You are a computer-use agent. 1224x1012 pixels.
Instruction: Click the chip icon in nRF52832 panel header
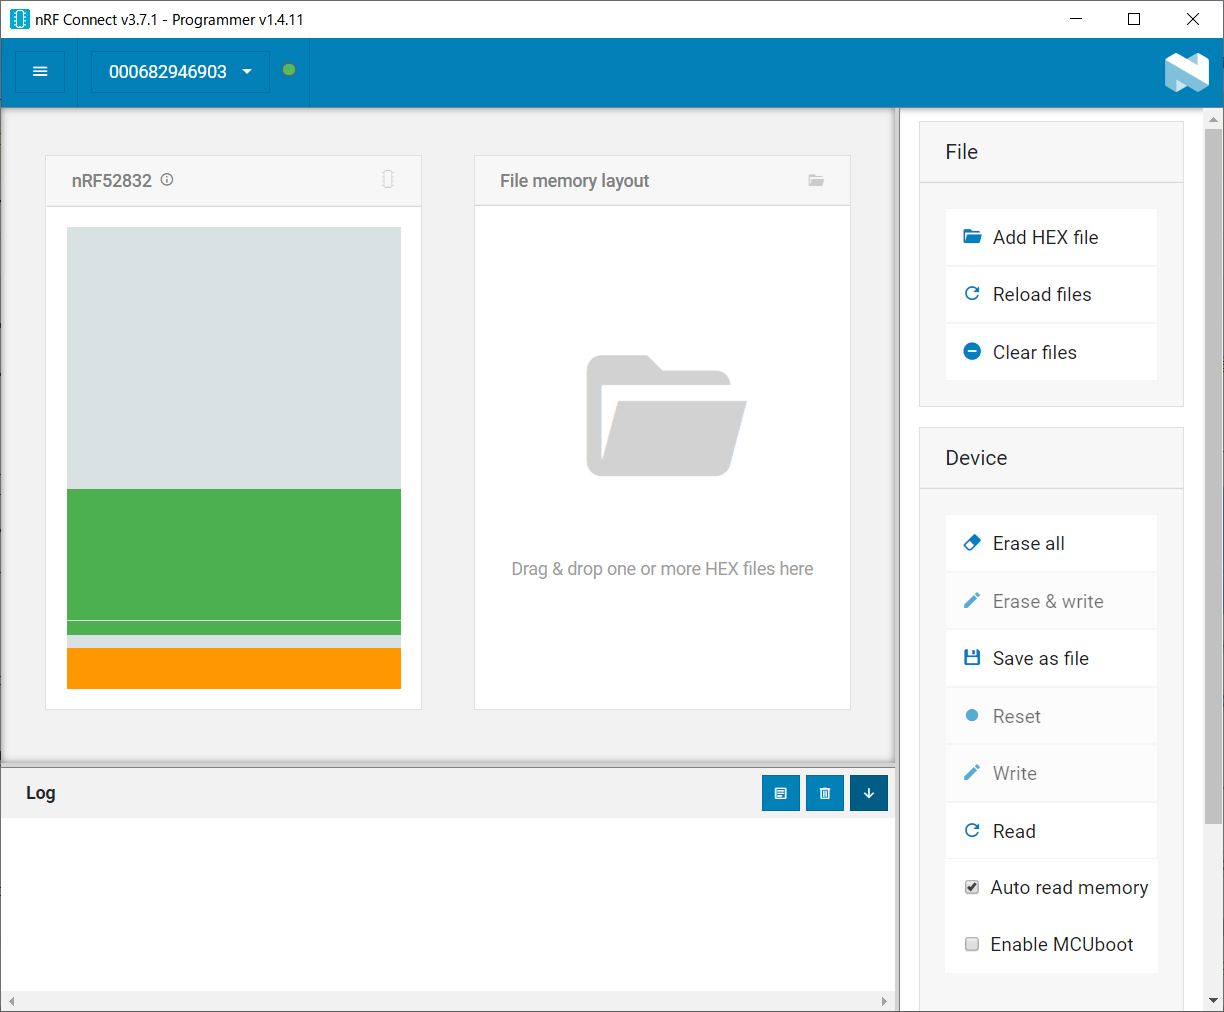[388, 179]
